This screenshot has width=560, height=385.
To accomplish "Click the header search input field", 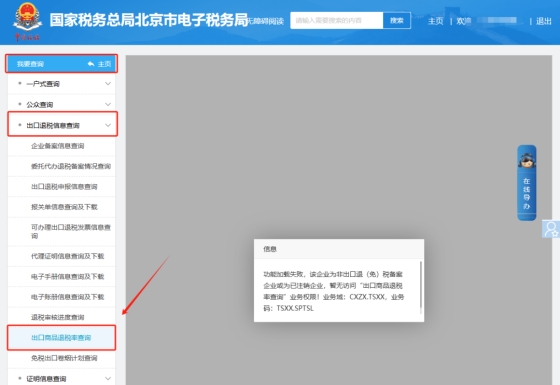I will tap(337, 20).
